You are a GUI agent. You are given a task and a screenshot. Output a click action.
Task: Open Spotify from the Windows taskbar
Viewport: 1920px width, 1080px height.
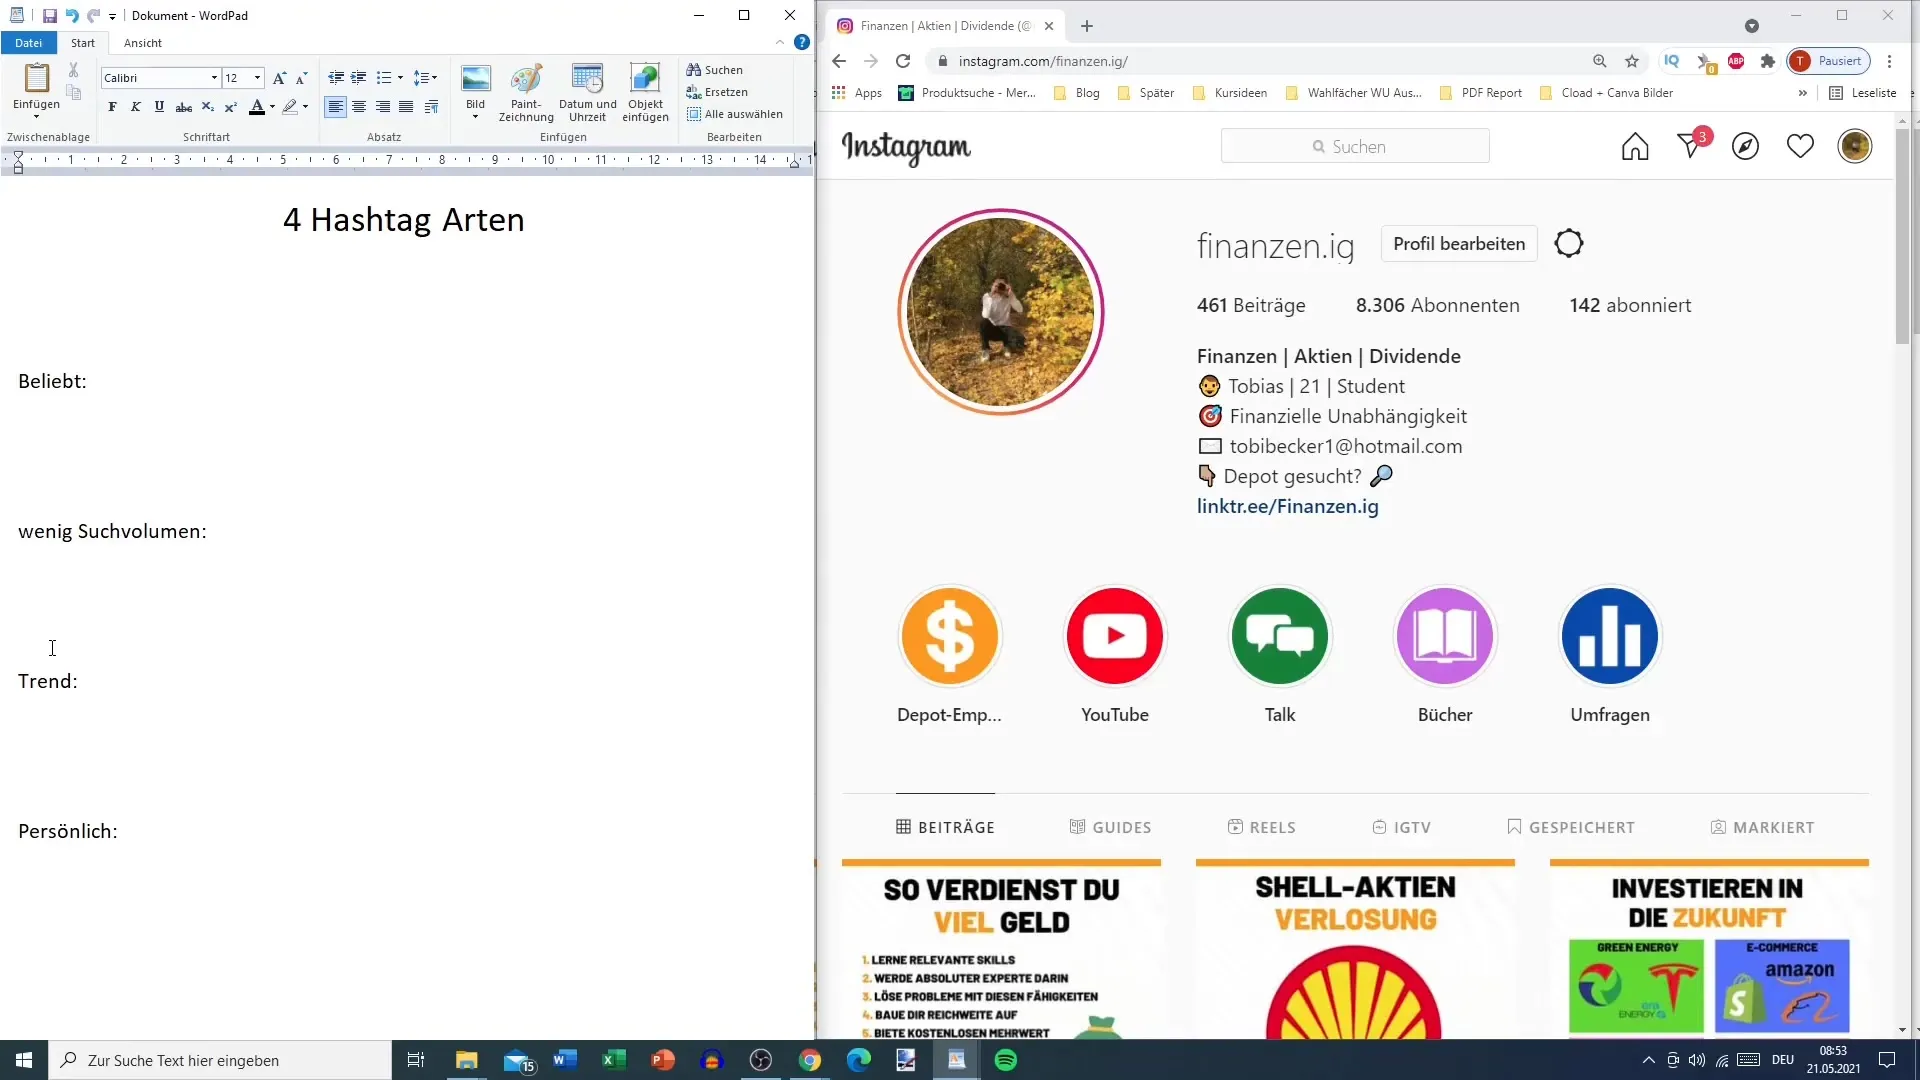[x=1006, y=1060]
